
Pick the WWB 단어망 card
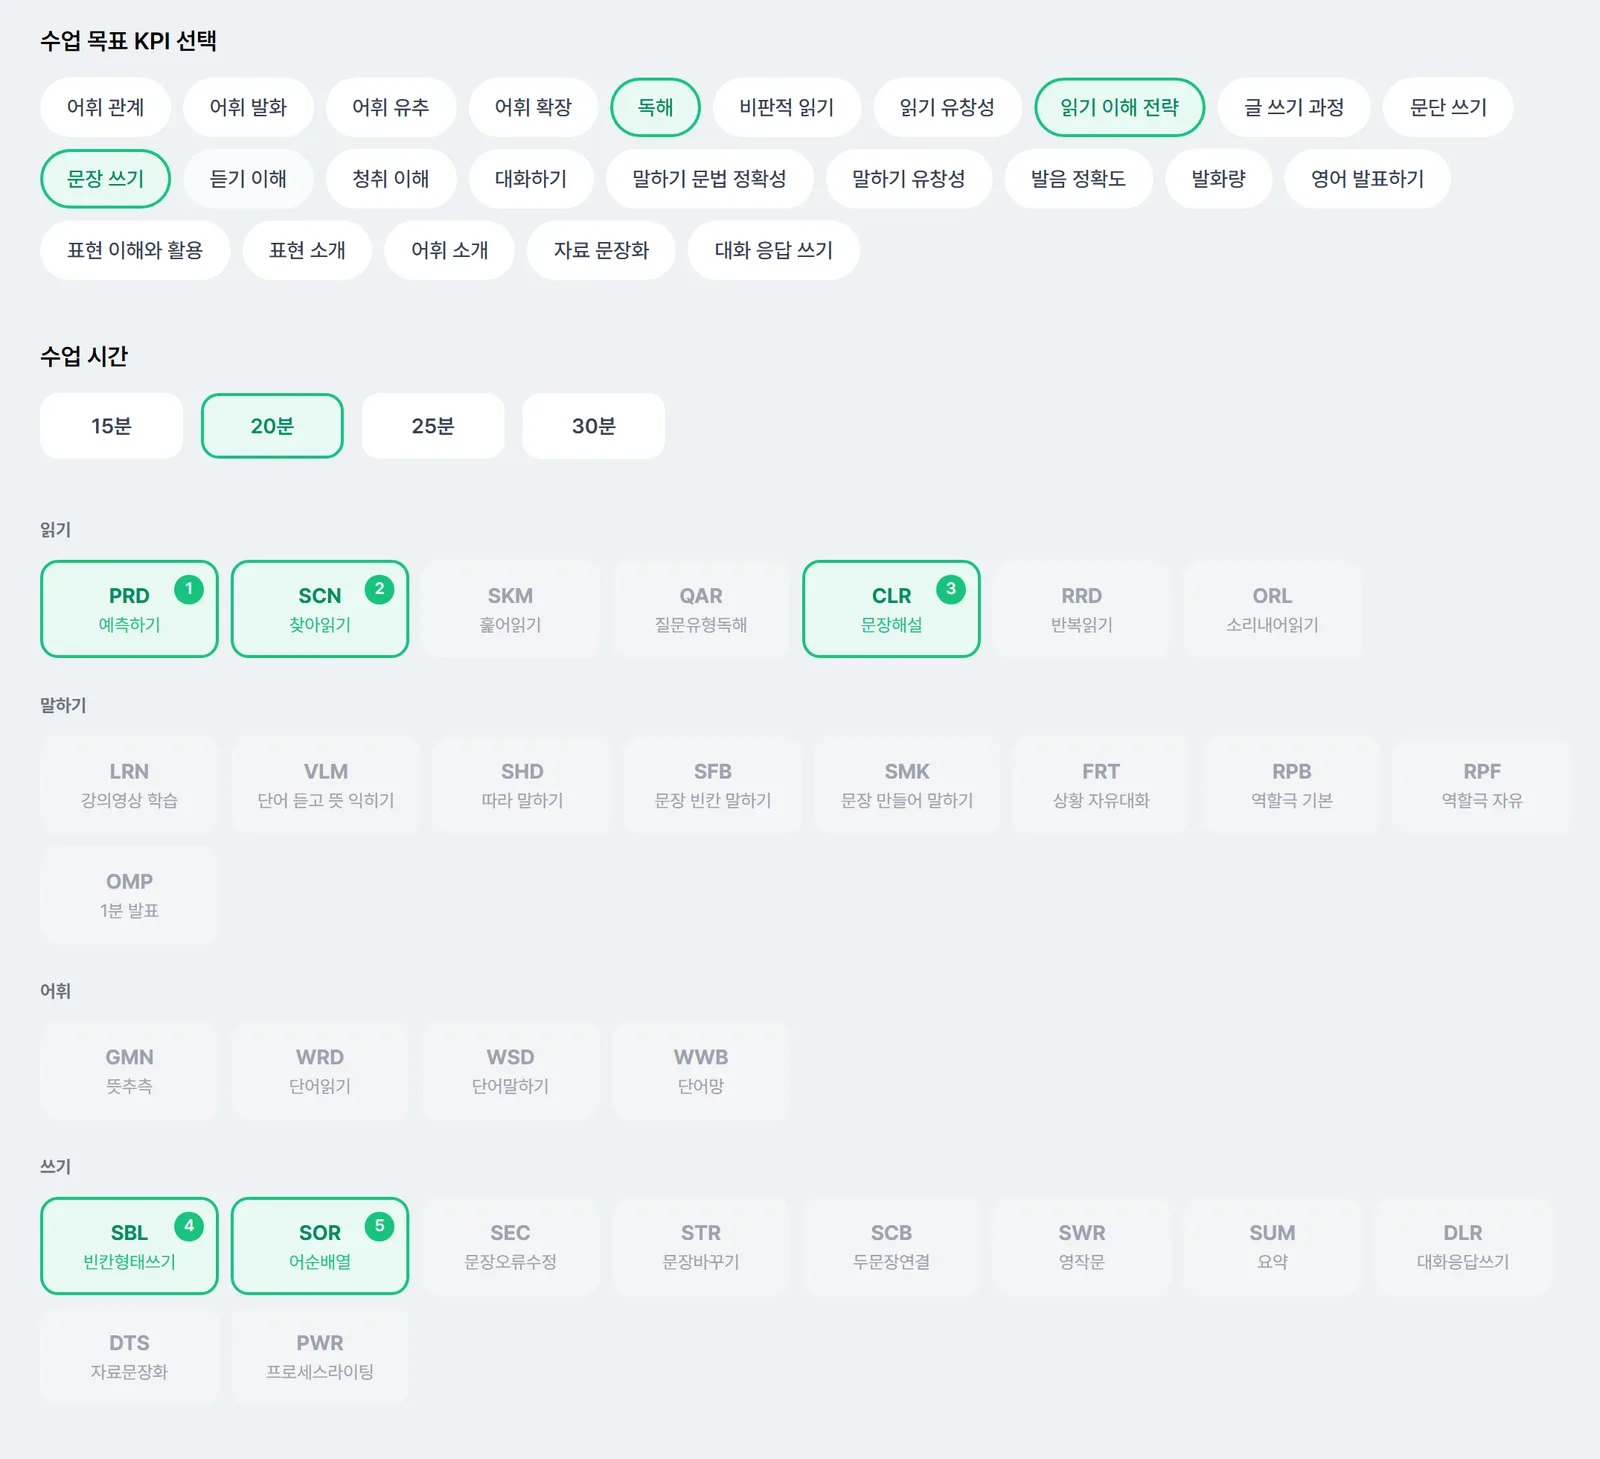tap(701, 1071)
